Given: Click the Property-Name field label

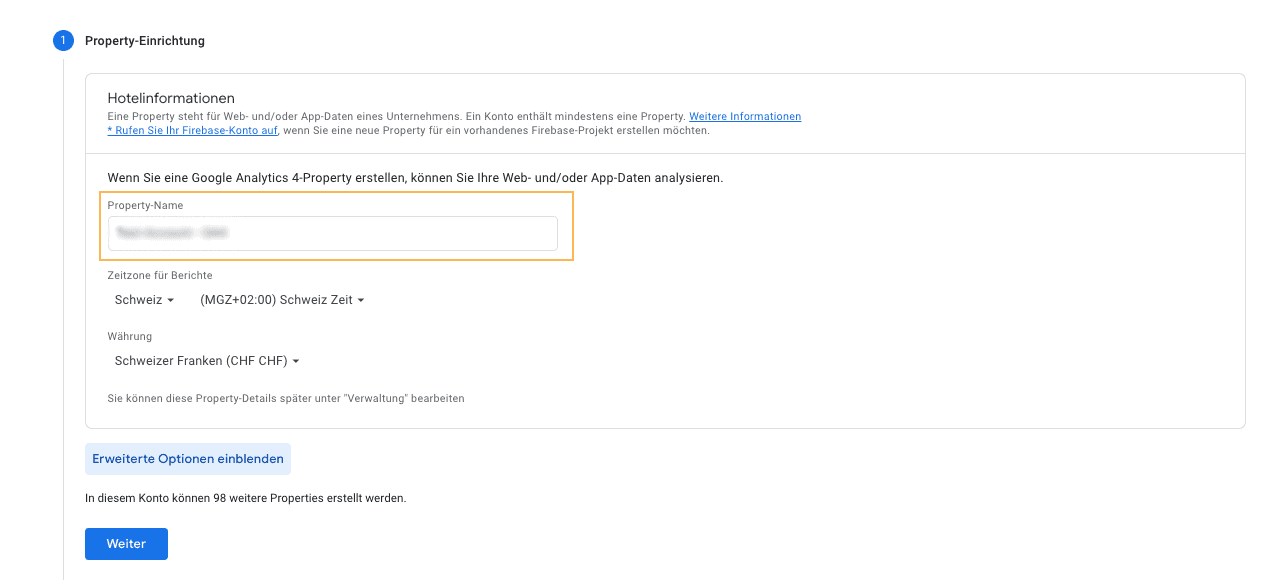Looking at the screenshot, I should coord(145,205).
